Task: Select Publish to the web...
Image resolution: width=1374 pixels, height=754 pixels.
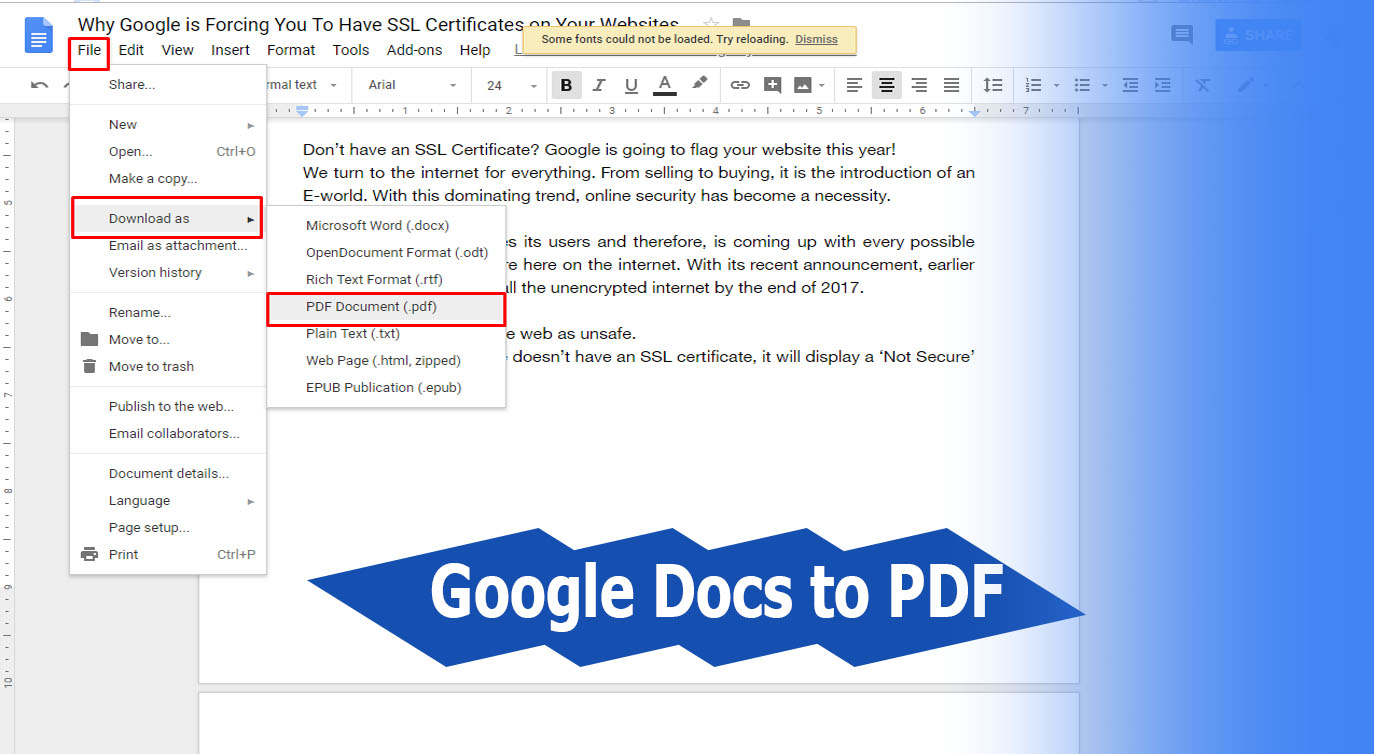Action: [168, 407]
